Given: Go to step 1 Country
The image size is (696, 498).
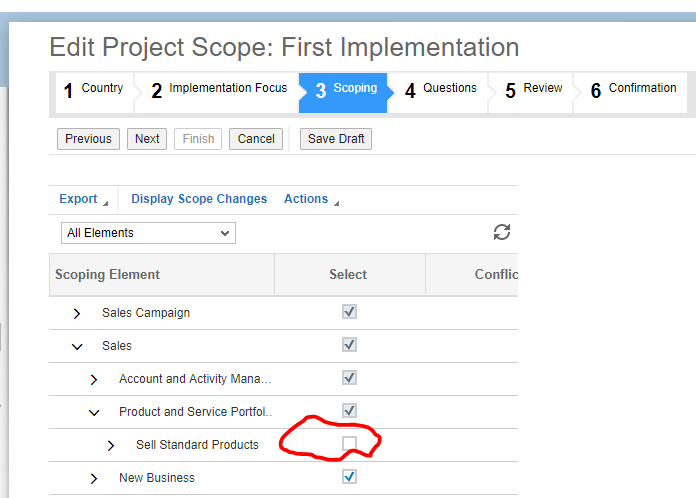Looking at the screenshot, I should tap(94, 90).
